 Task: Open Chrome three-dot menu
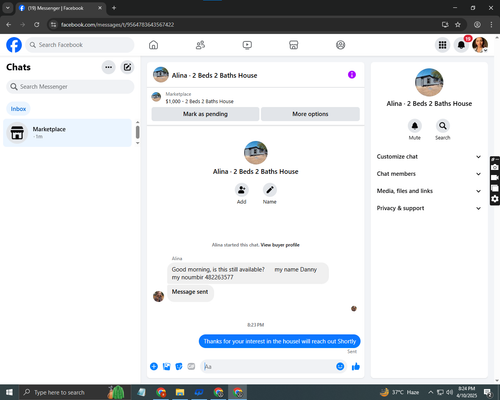click(491, 25)
